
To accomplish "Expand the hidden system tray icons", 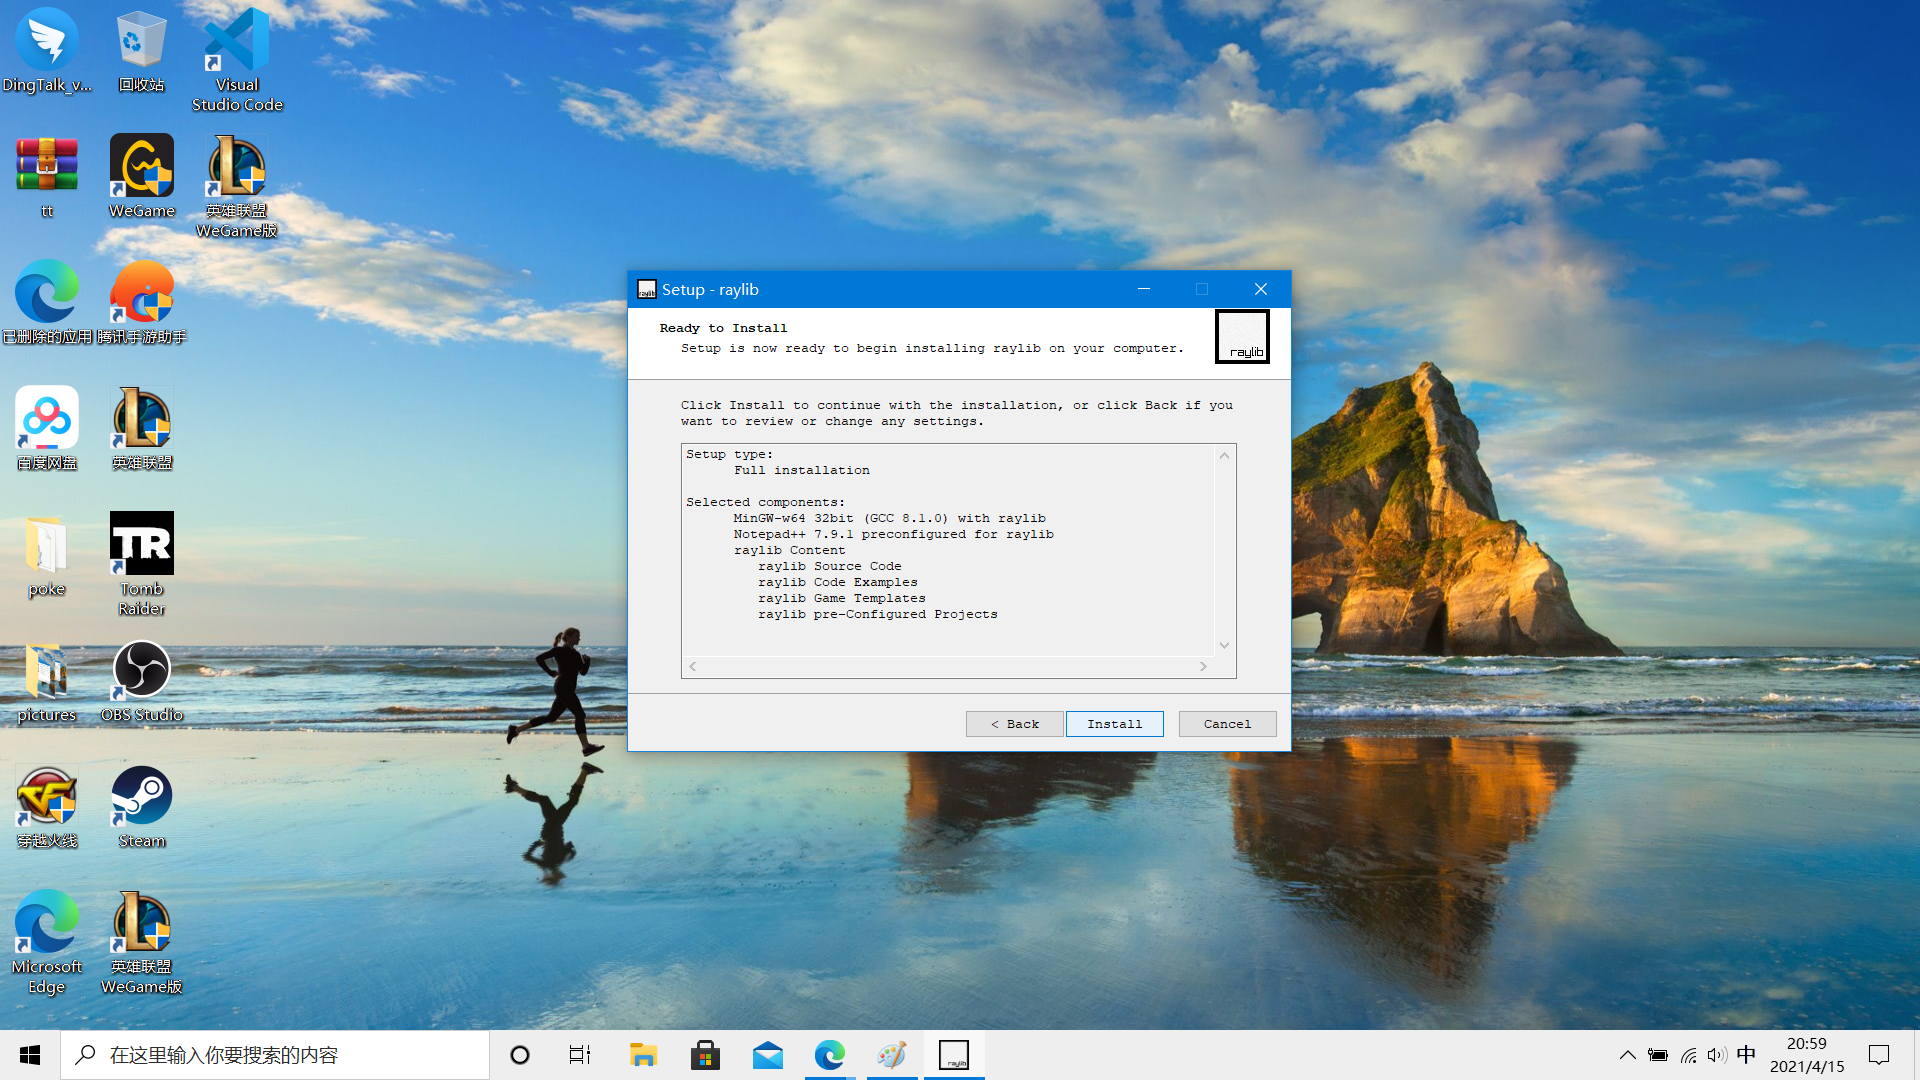I will [x=1627, y=1055].
